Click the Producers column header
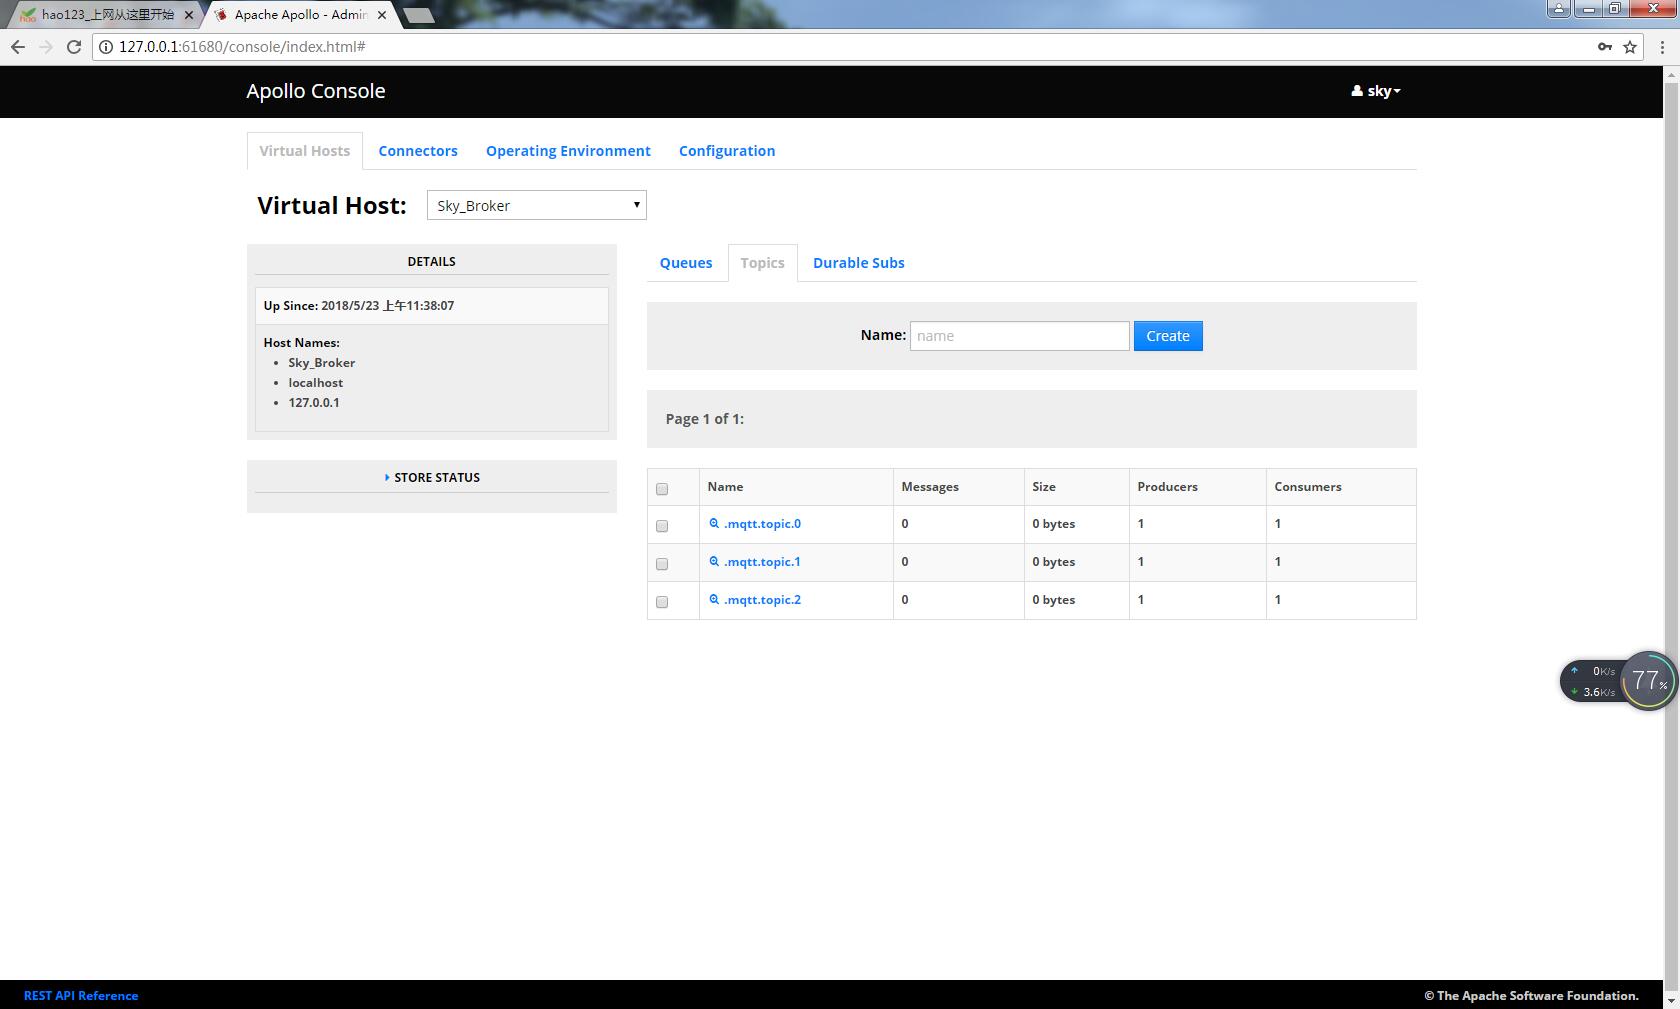1680x1009 pixels. (x=1167, y=486)
